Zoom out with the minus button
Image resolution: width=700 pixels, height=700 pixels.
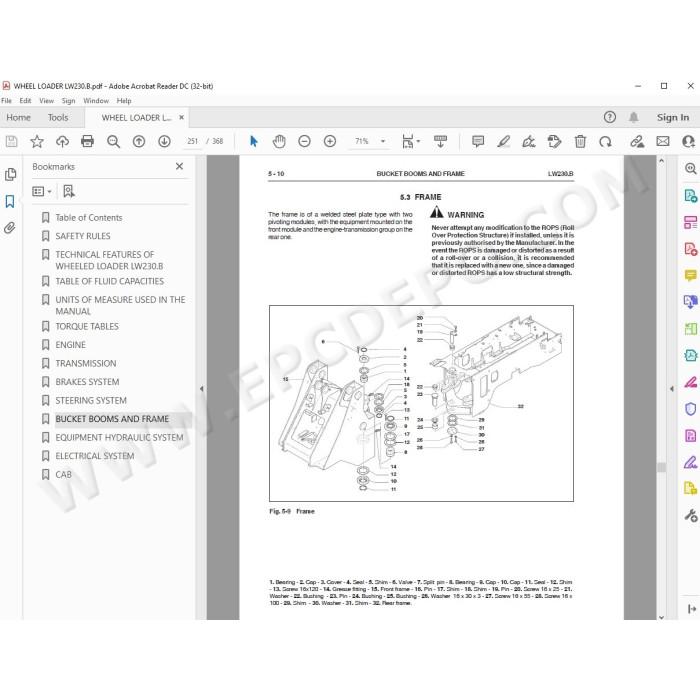pyautogui.click(x=304, y=142)
